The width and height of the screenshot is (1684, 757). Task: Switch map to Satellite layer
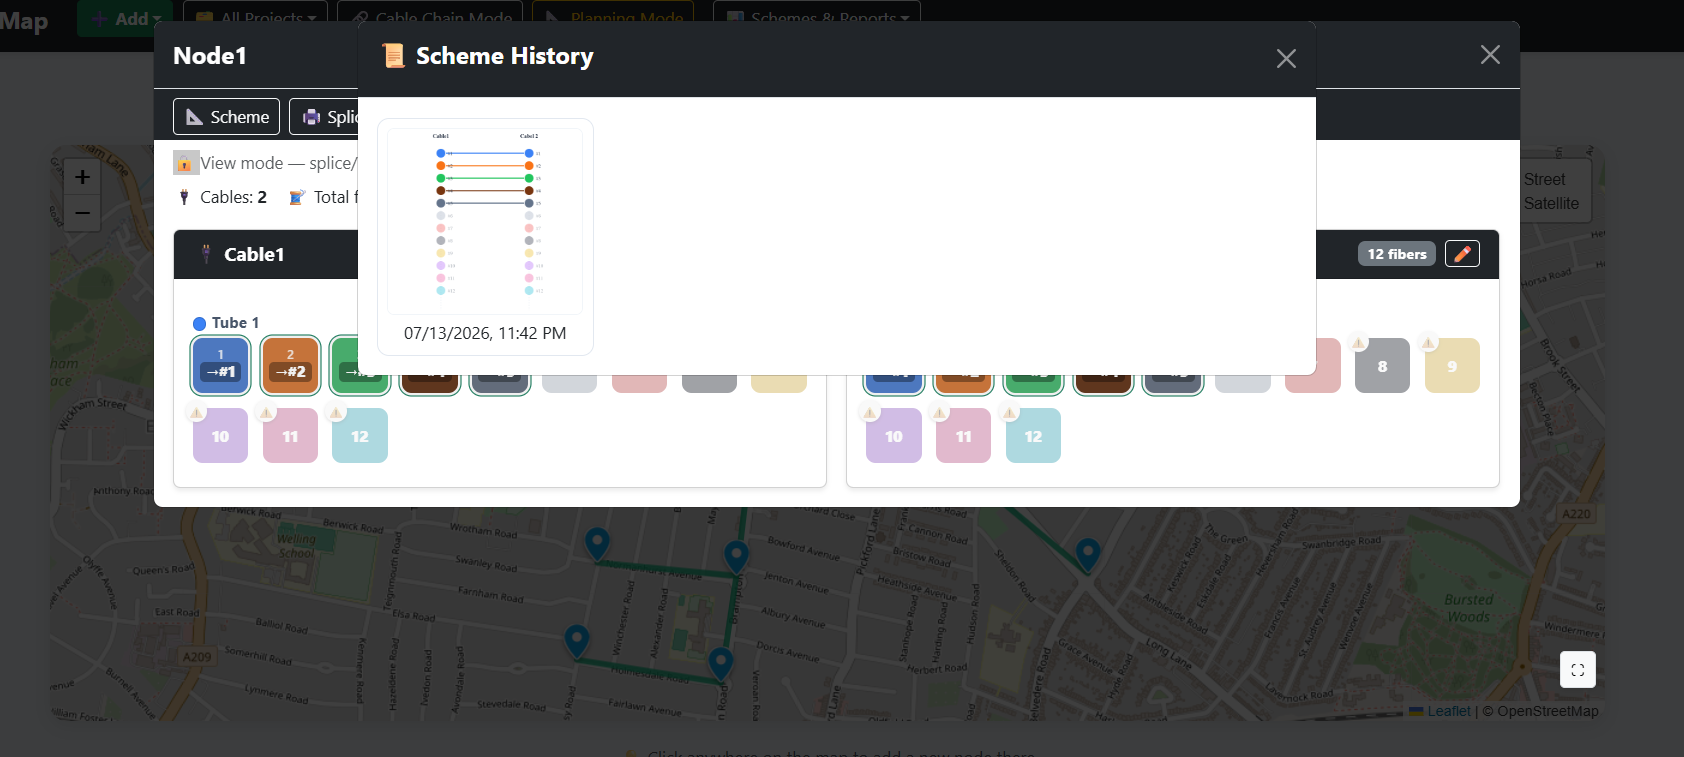pos(1551,203)
